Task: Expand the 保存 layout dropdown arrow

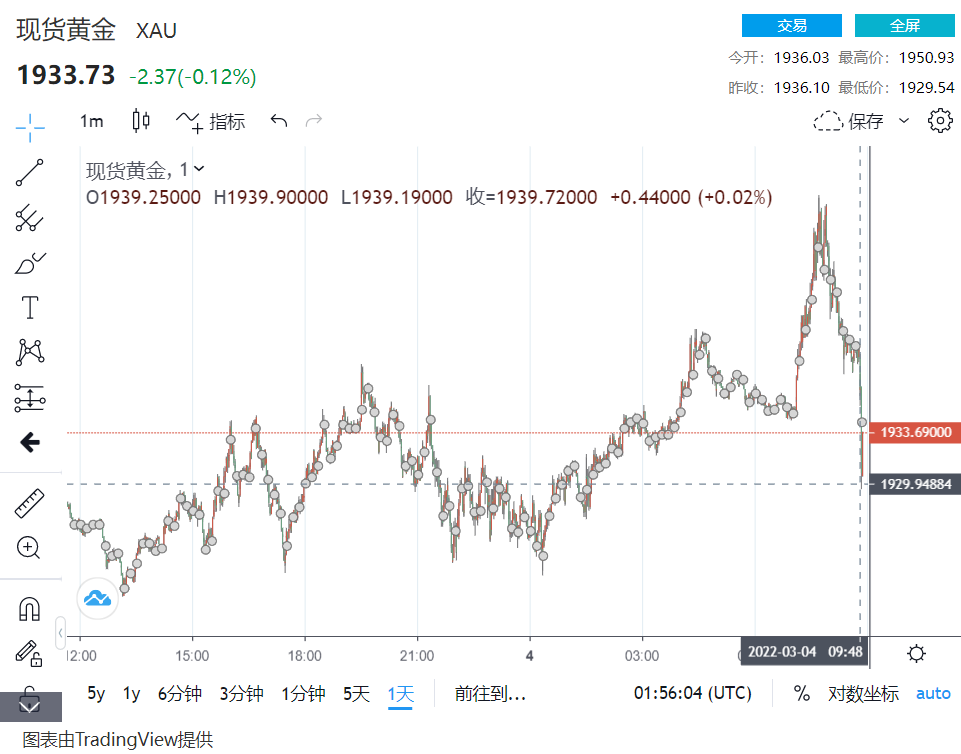Action: (x=905, y=121)
